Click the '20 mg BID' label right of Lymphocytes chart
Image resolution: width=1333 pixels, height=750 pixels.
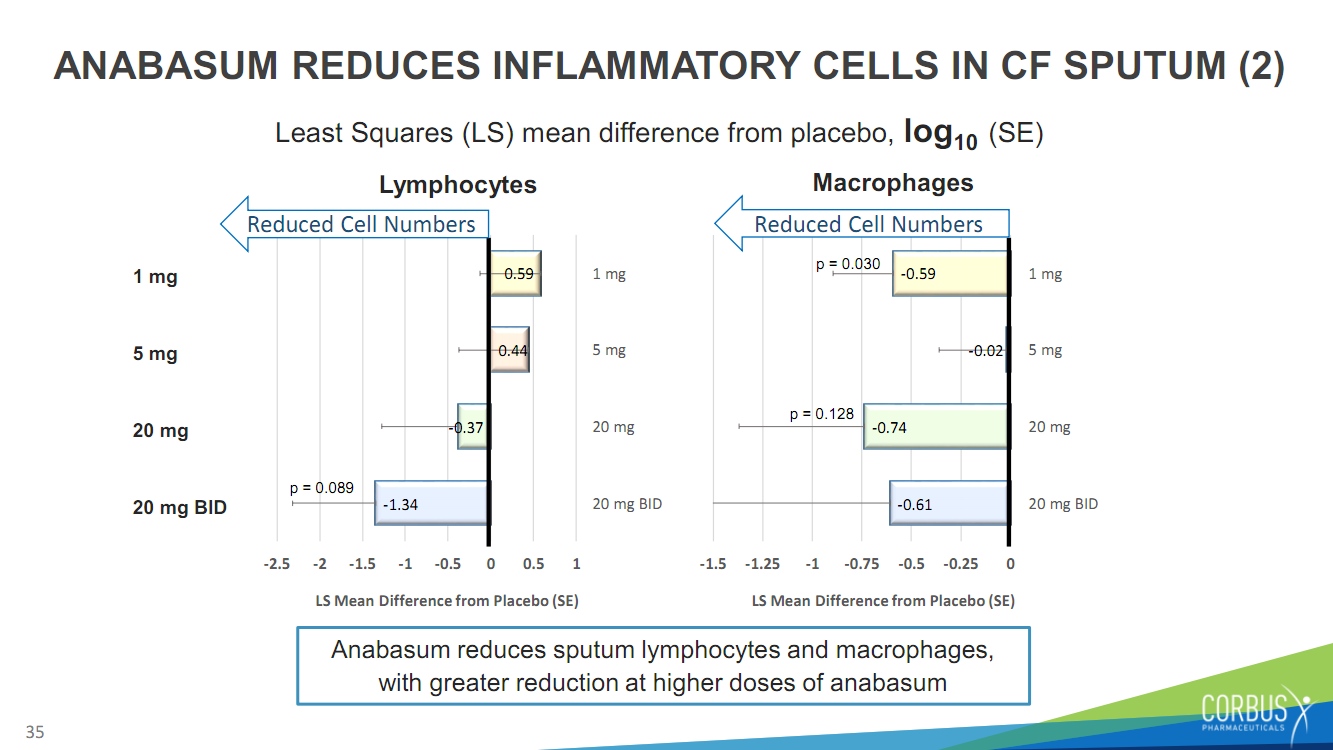627,505
